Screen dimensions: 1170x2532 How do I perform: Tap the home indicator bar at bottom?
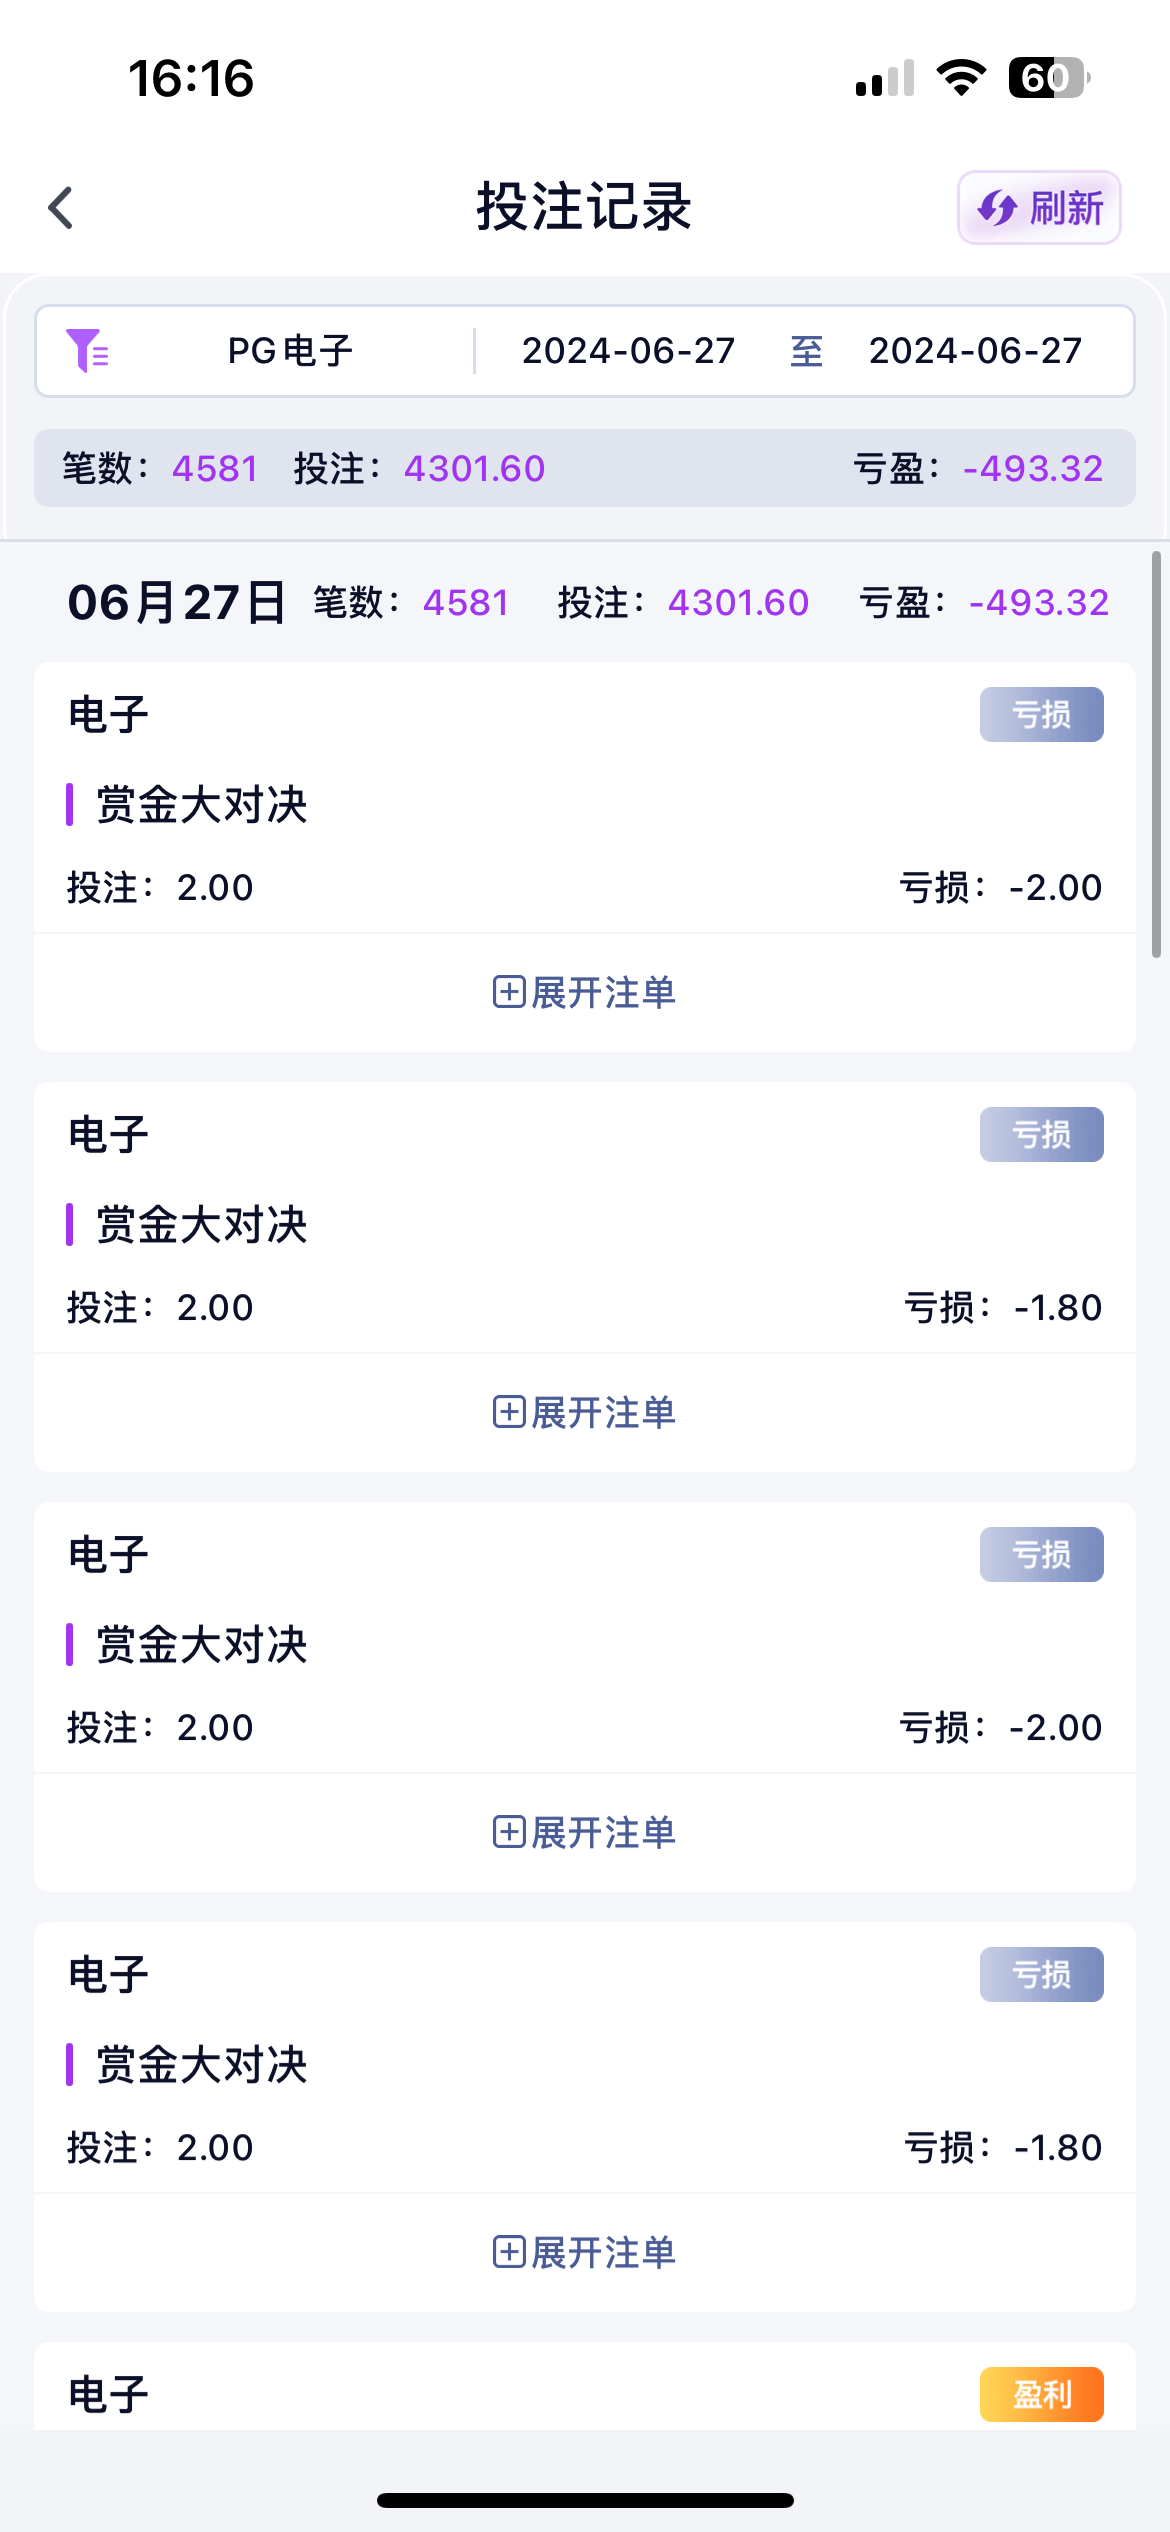click(x=585, y=2500)
